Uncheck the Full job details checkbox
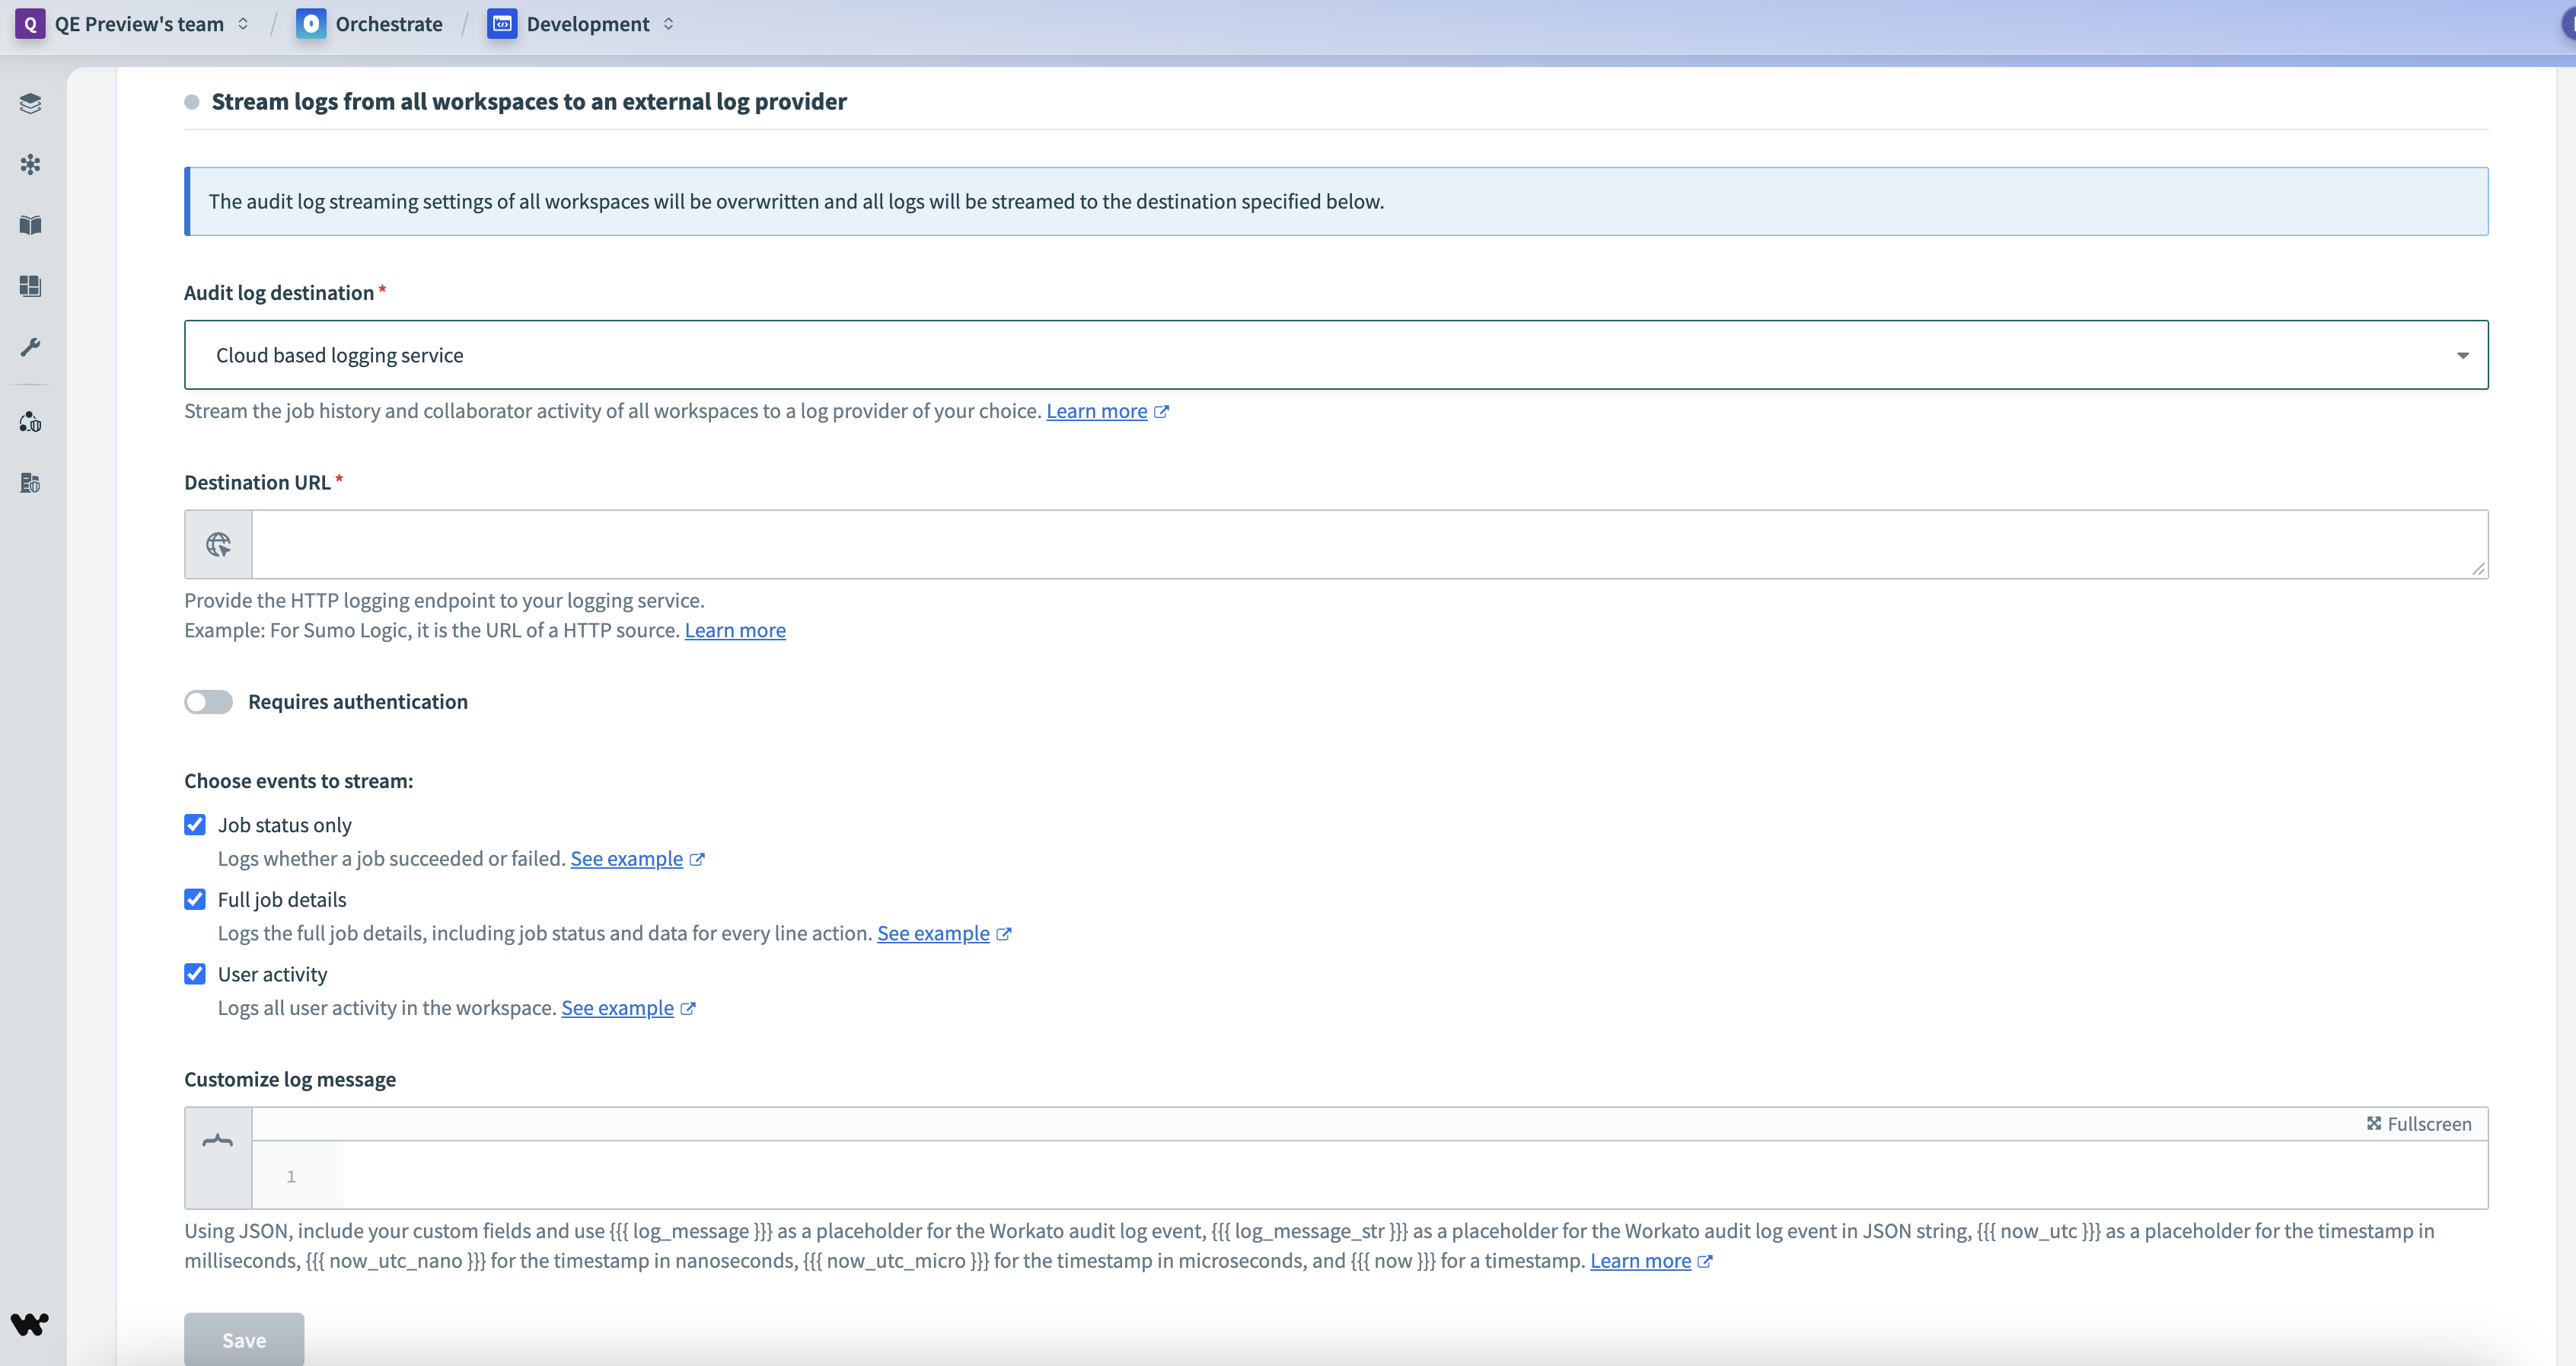The image size is (2576, 1366). pyautogui.click(x=195, y=899)
